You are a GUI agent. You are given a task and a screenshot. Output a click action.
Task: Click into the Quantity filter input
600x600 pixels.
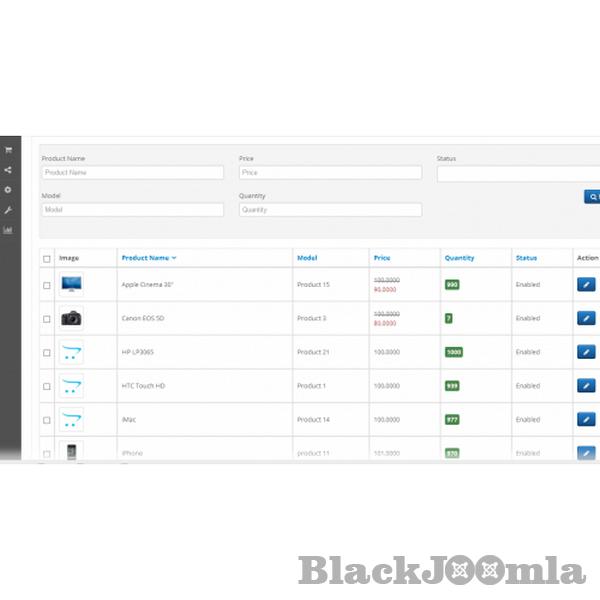coord(330,210)
